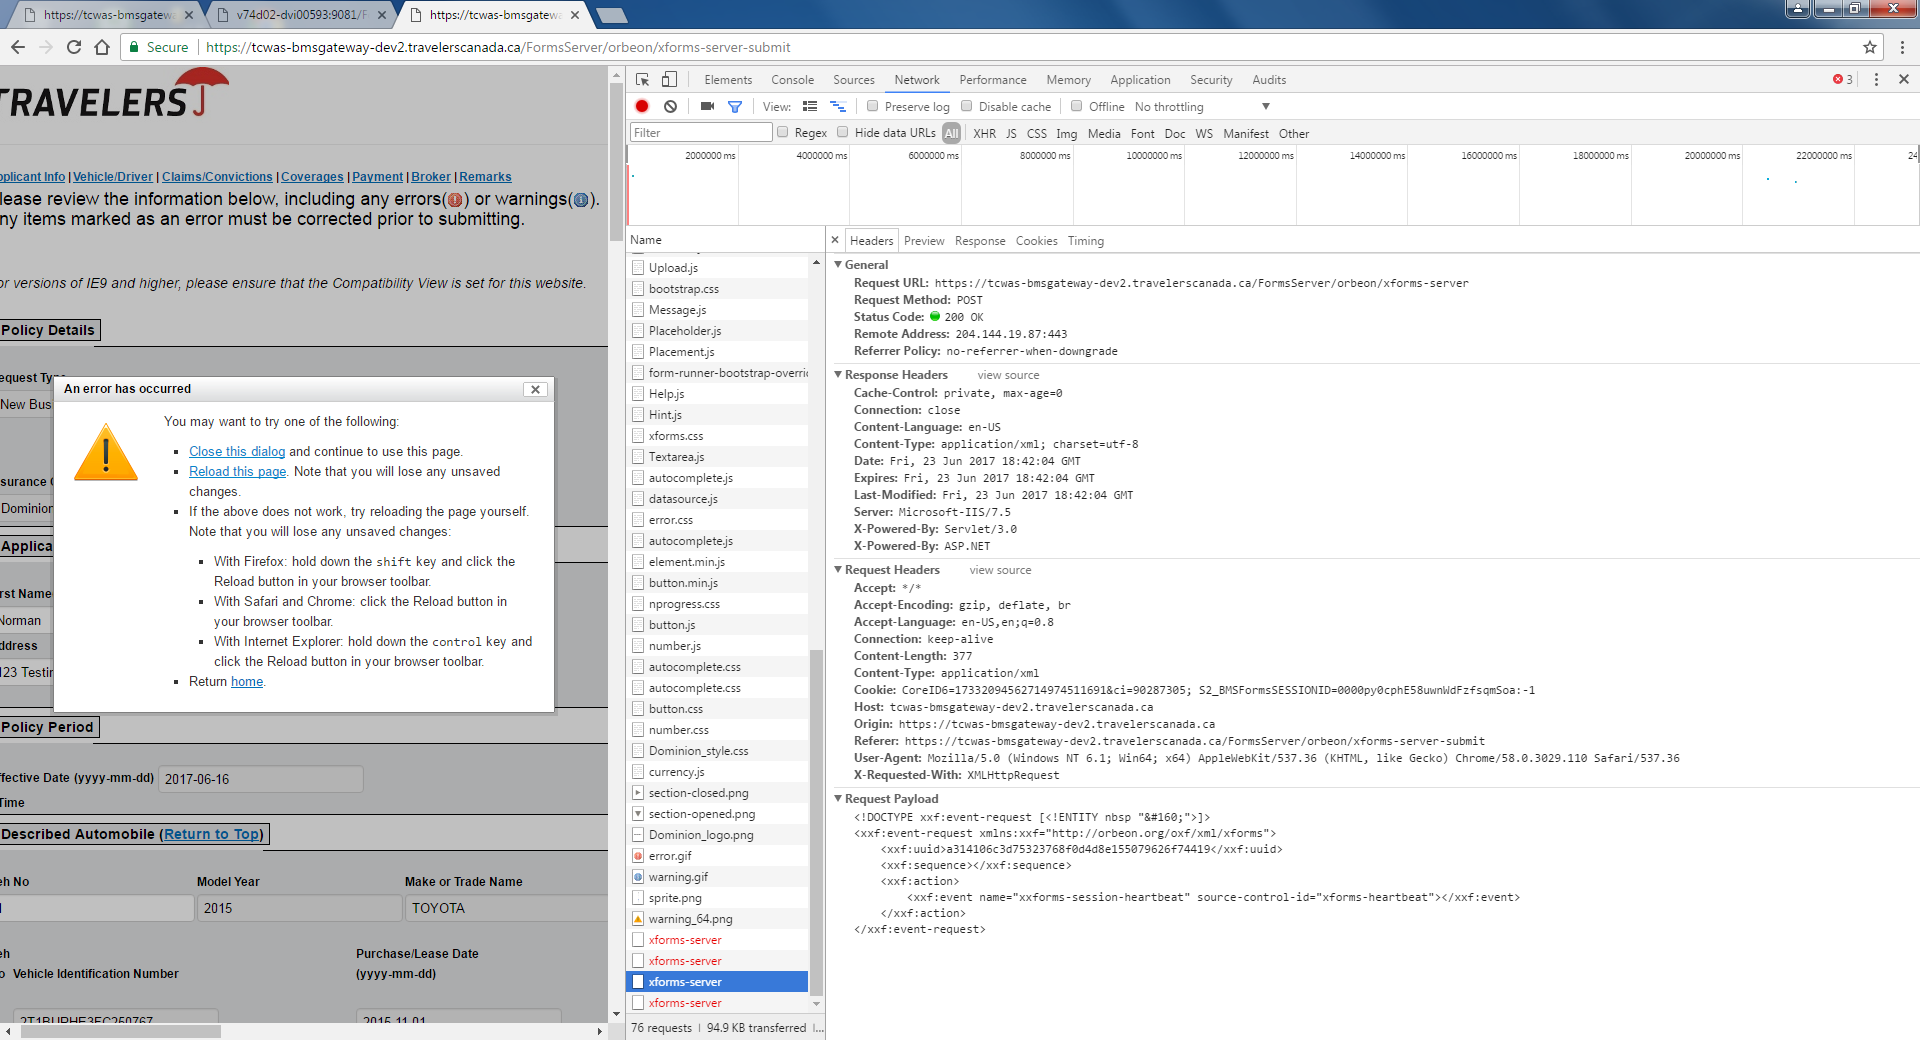1920x1040 pixels.
Task: Check the Disable cache option
Action: 967,107
